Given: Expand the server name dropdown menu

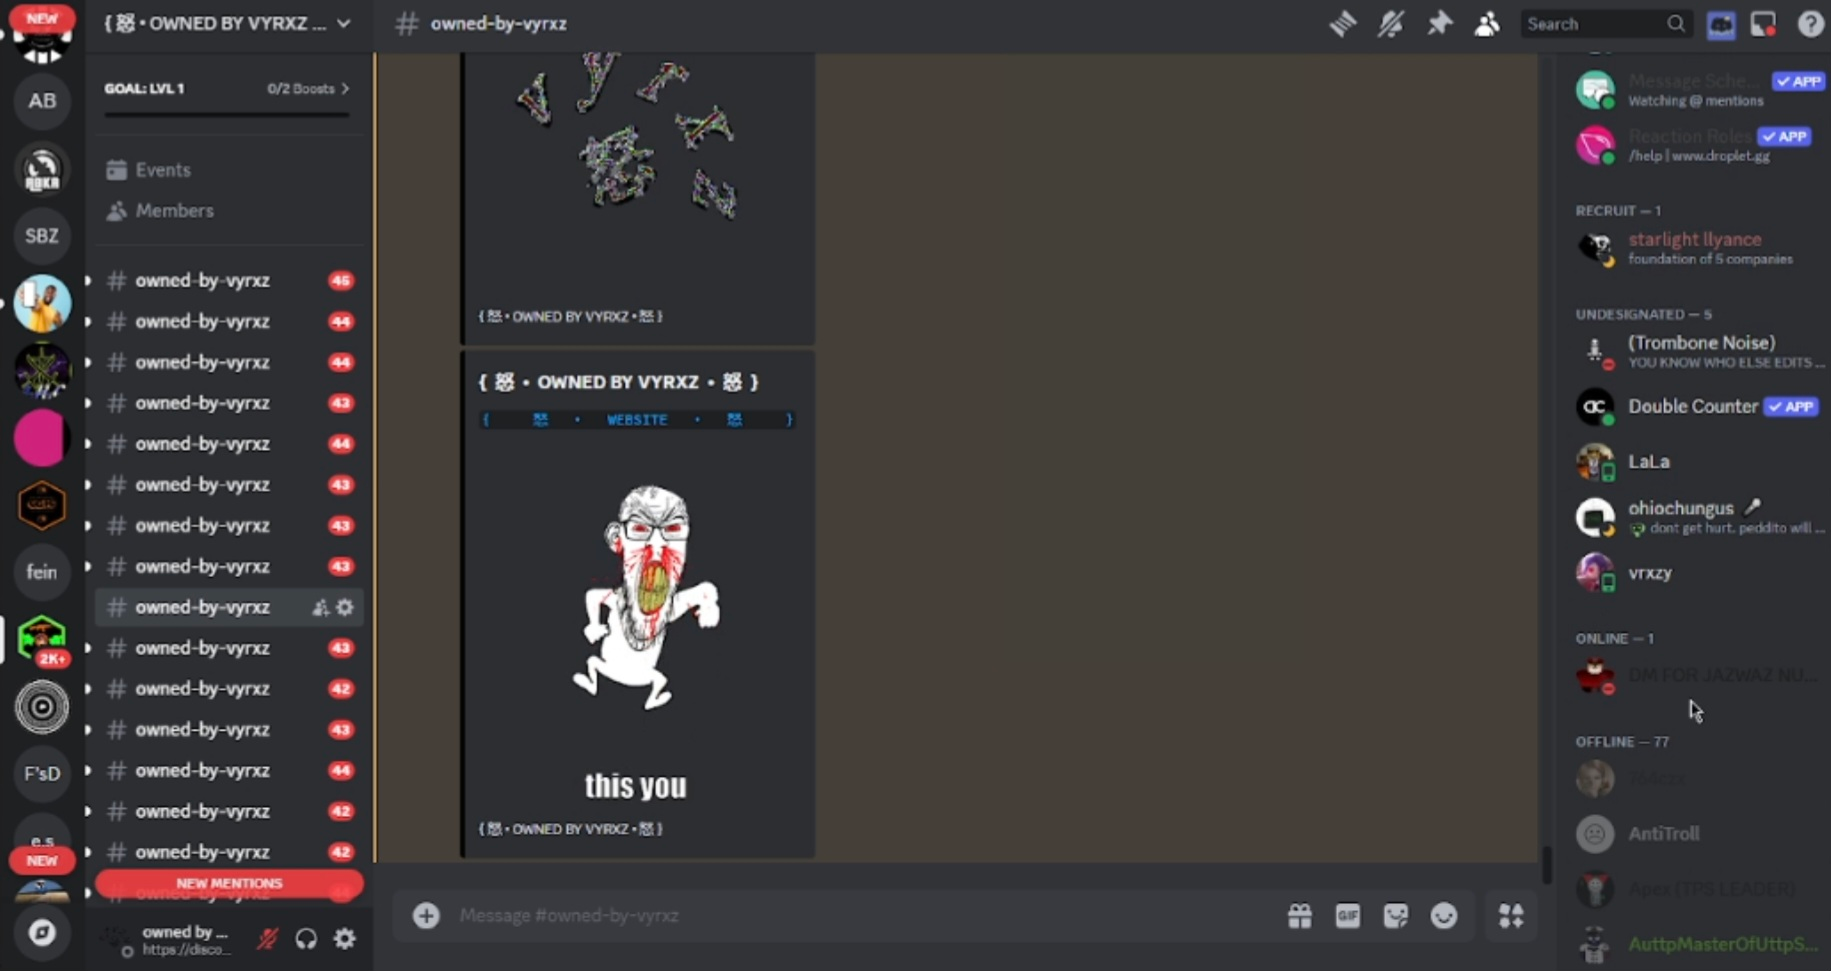Looking at the screenshot, I should point(343,23).
